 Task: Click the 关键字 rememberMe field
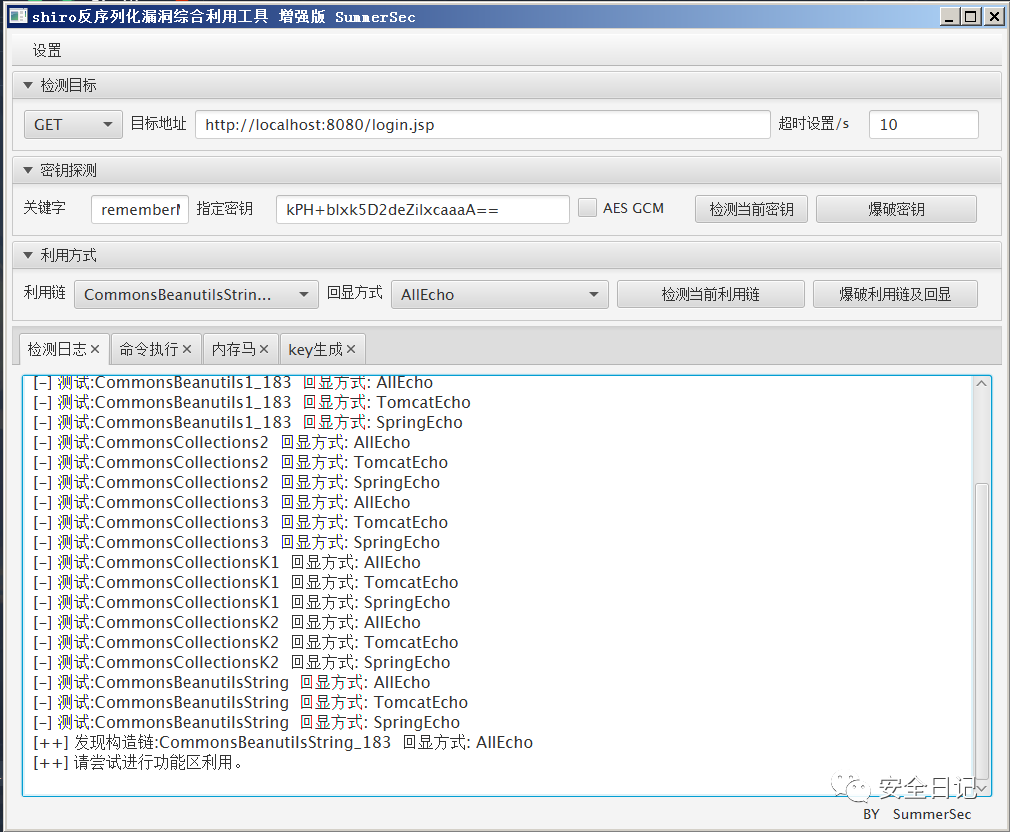pos(140,209)
